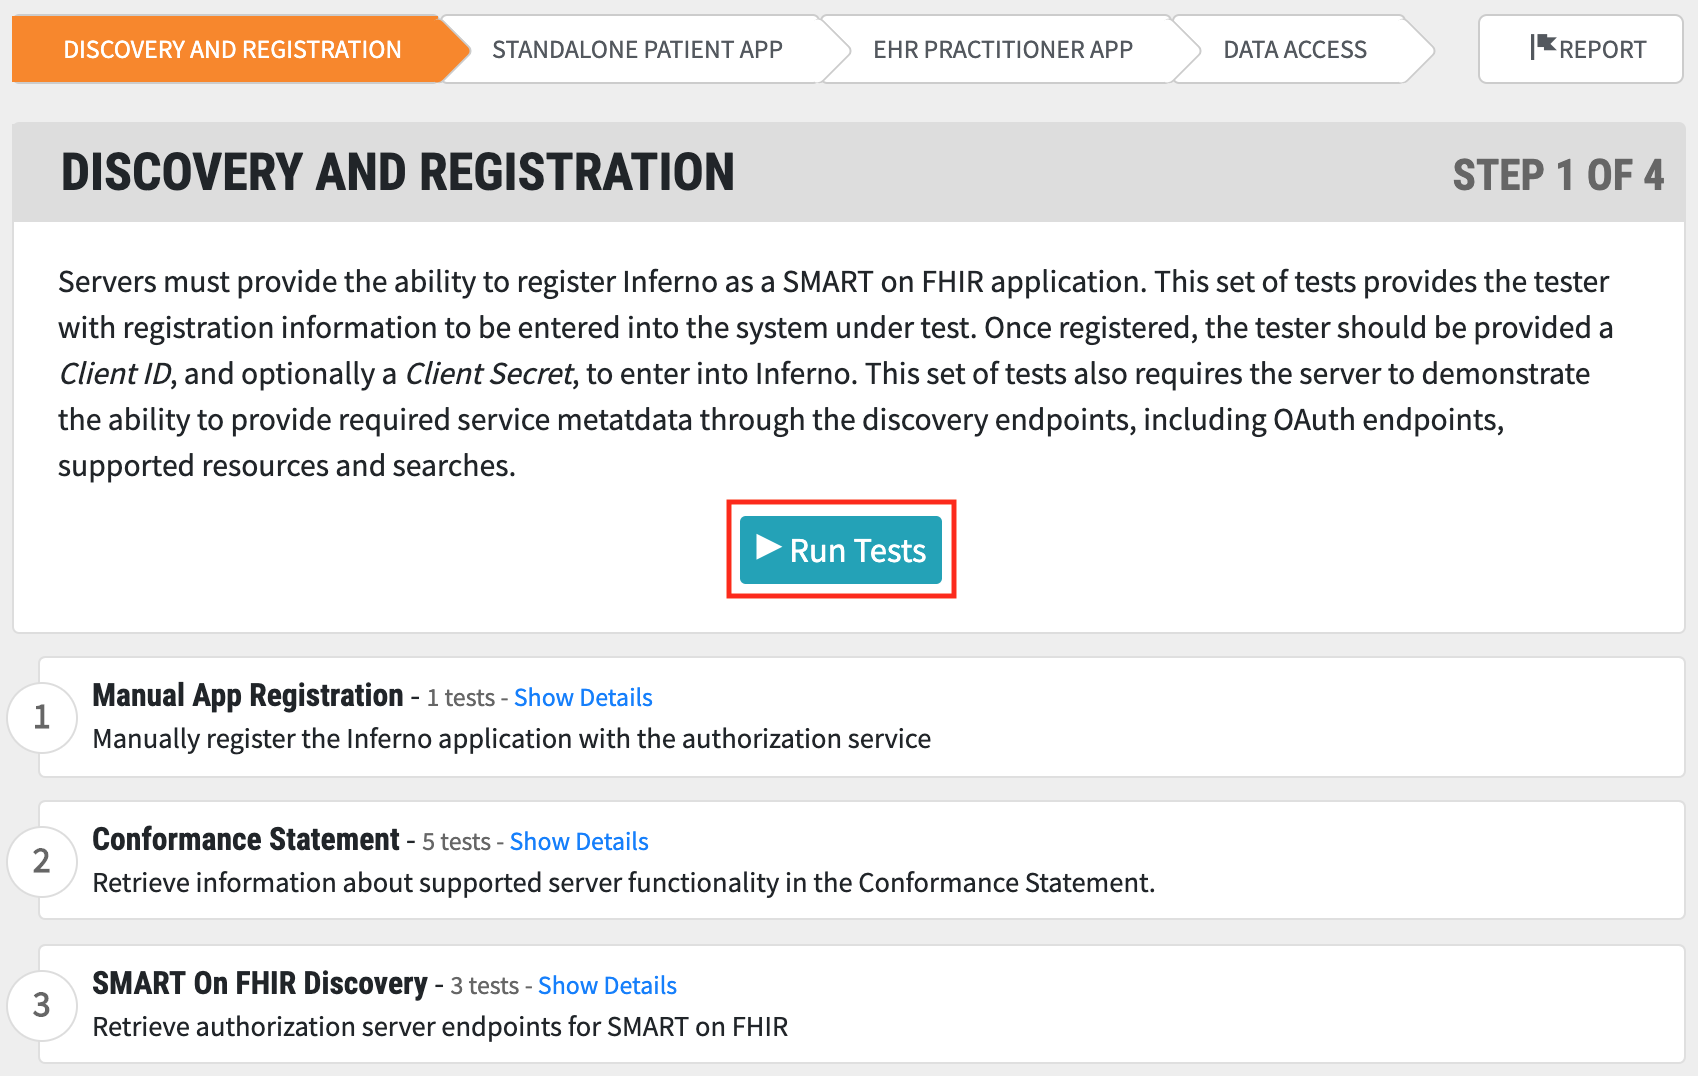Select the Conformance Statement heading

pos(246,839)
